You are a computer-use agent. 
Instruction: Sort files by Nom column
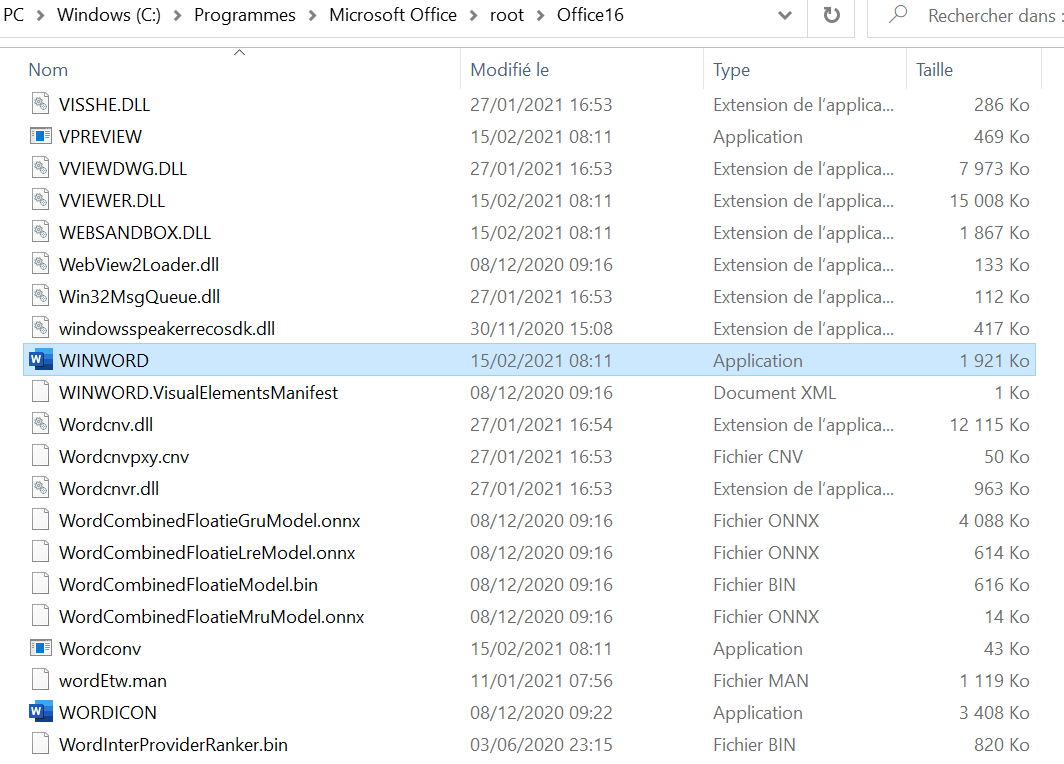pos(48,70)
